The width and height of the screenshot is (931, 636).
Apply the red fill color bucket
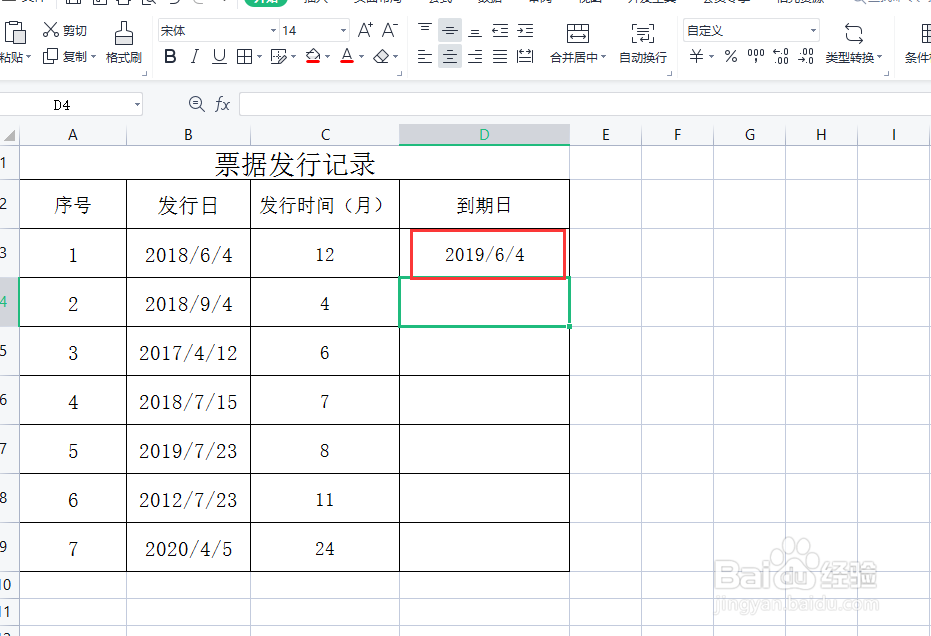tap(312, 56)
